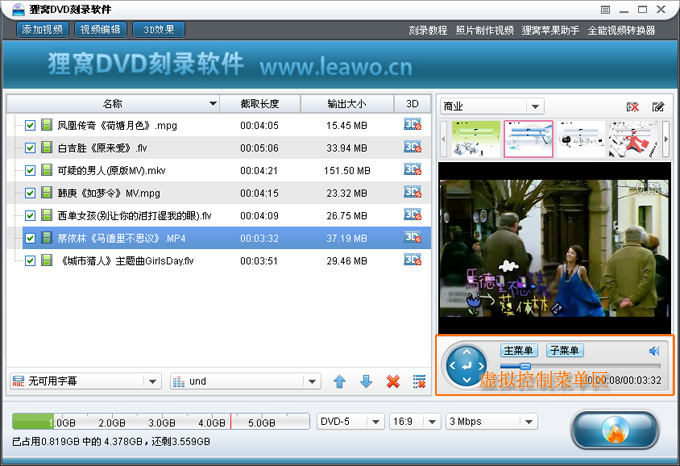Uncheck 《城市猎人》主题曲GirlsDay.flv checkbox
Viewport: 680px width, 466px height.
30,261
